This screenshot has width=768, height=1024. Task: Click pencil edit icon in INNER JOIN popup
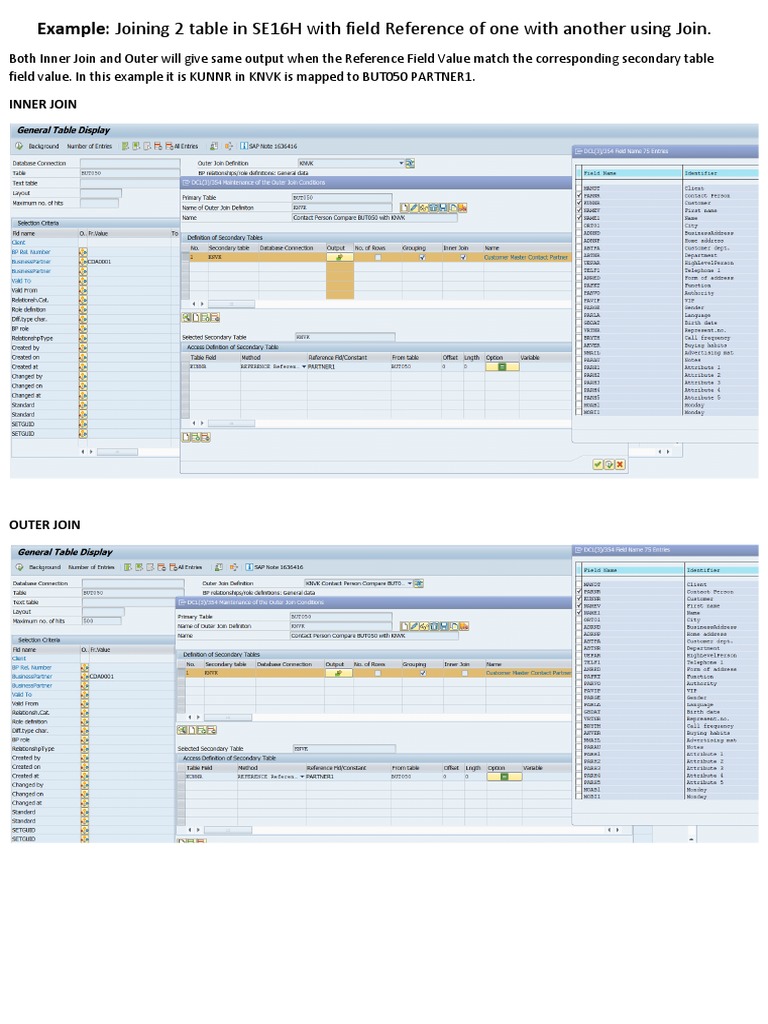pyautogui.click(x=414, y=208)
